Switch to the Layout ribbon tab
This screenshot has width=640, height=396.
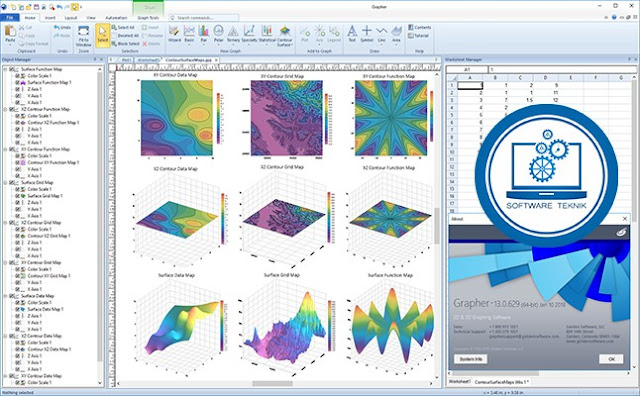(x=71, y=18)
